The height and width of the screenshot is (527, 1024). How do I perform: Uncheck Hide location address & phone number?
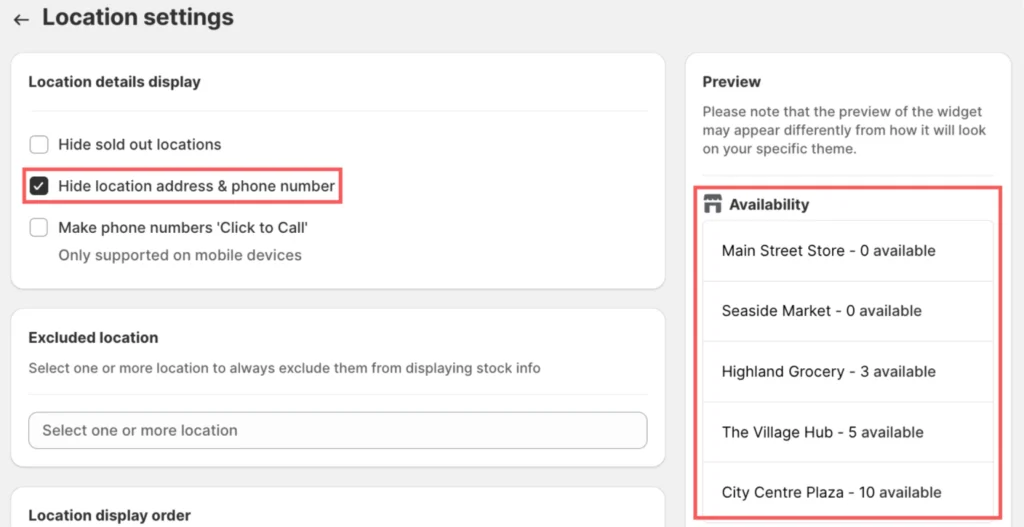(39, 186)
